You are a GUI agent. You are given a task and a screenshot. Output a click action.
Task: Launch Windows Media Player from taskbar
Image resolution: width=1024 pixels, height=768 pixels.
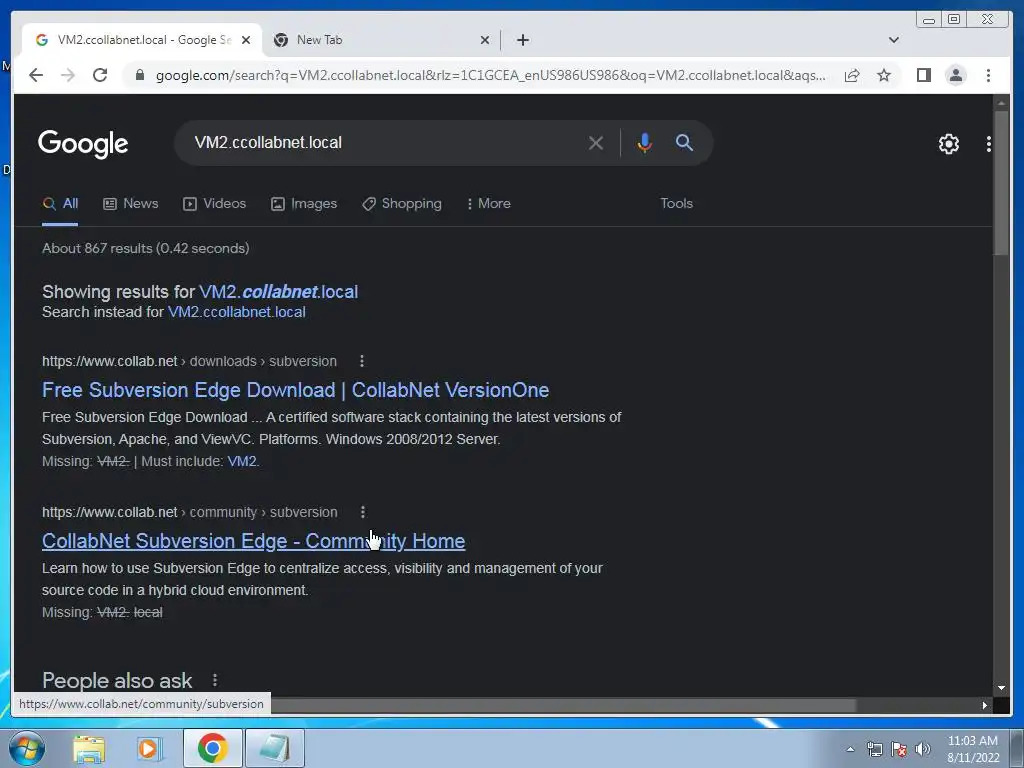click(149, 748)
